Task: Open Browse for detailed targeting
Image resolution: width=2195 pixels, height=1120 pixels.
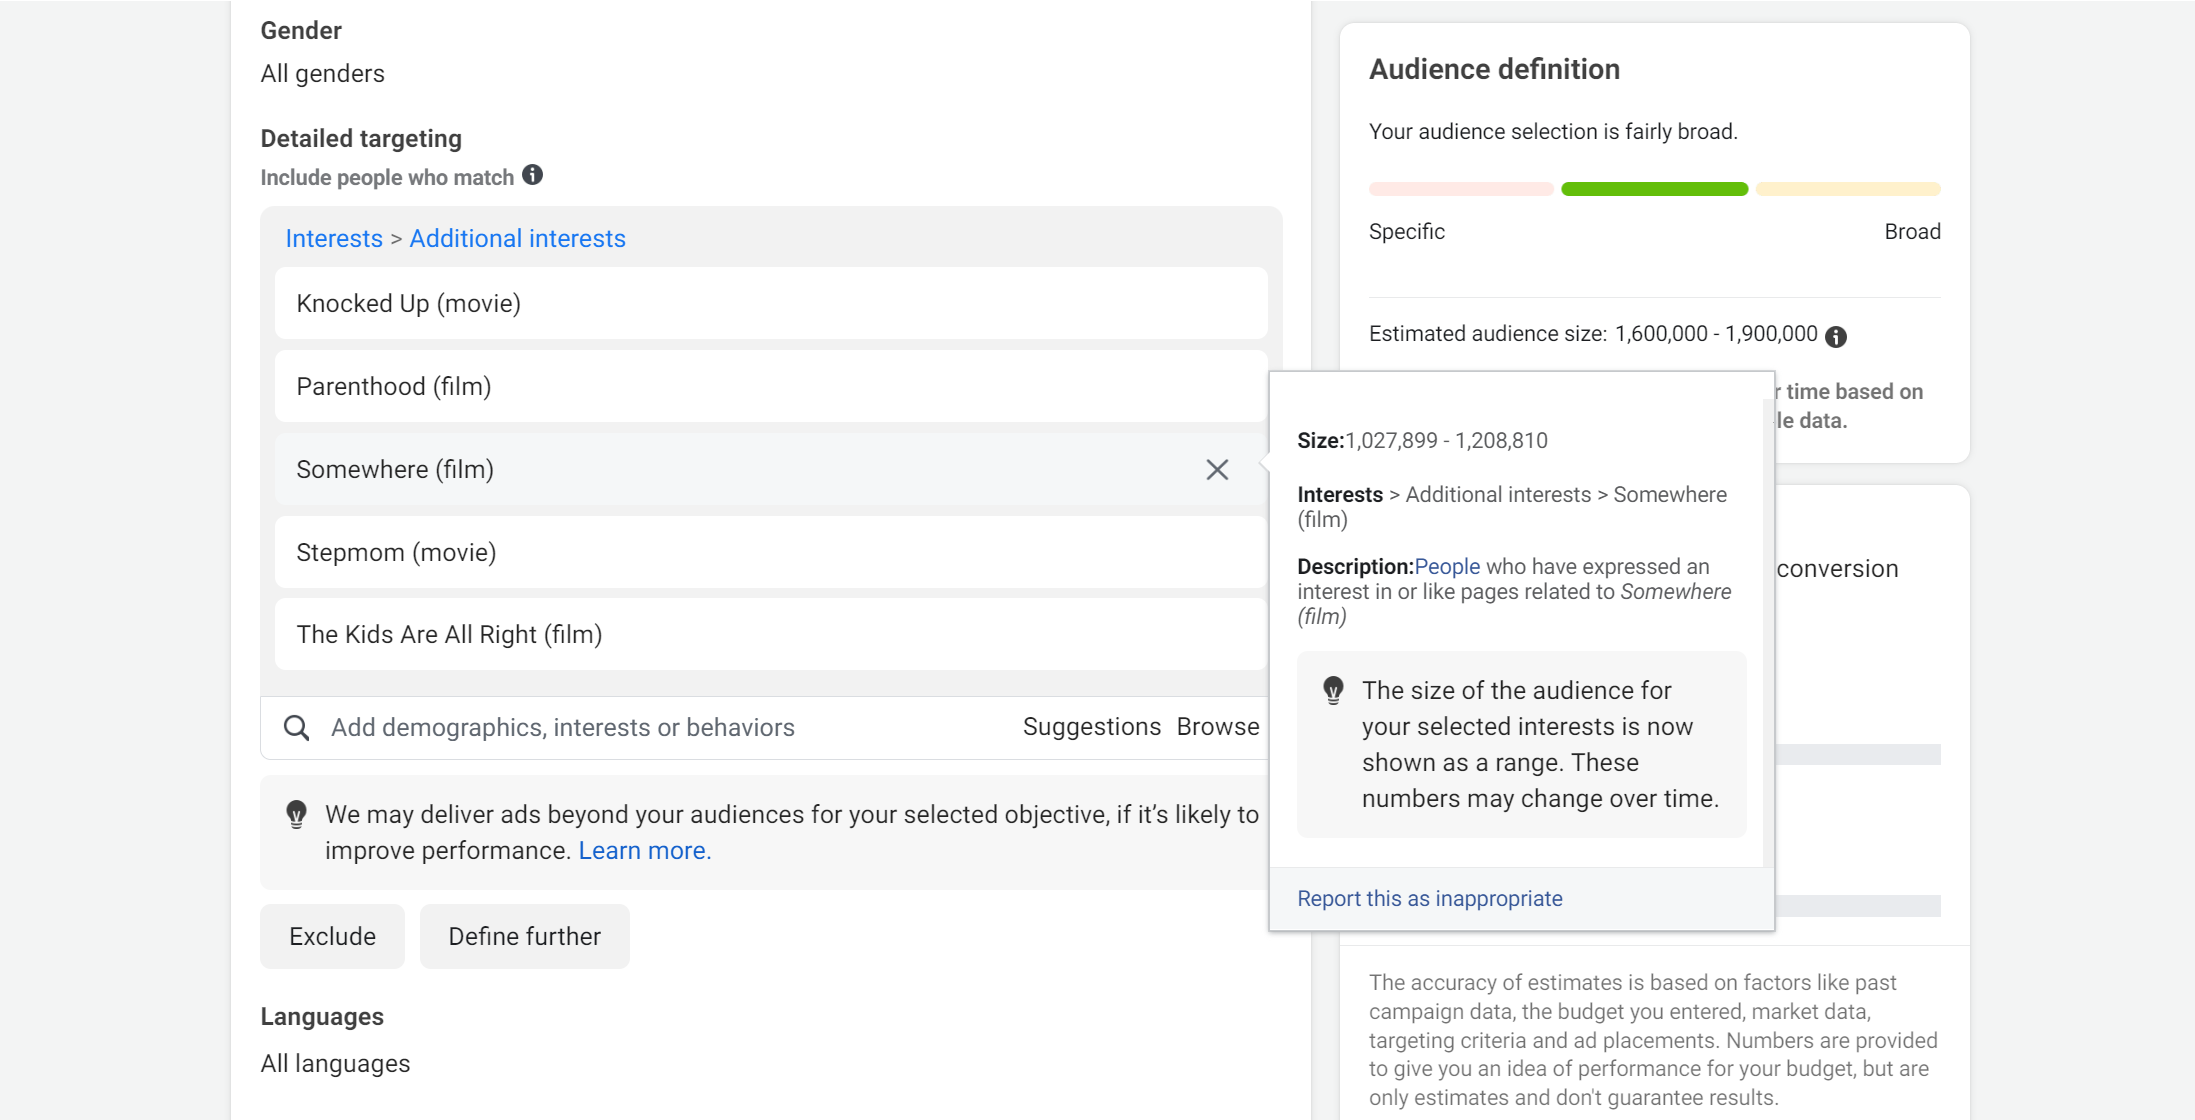Action: [x=1218, y=727]
